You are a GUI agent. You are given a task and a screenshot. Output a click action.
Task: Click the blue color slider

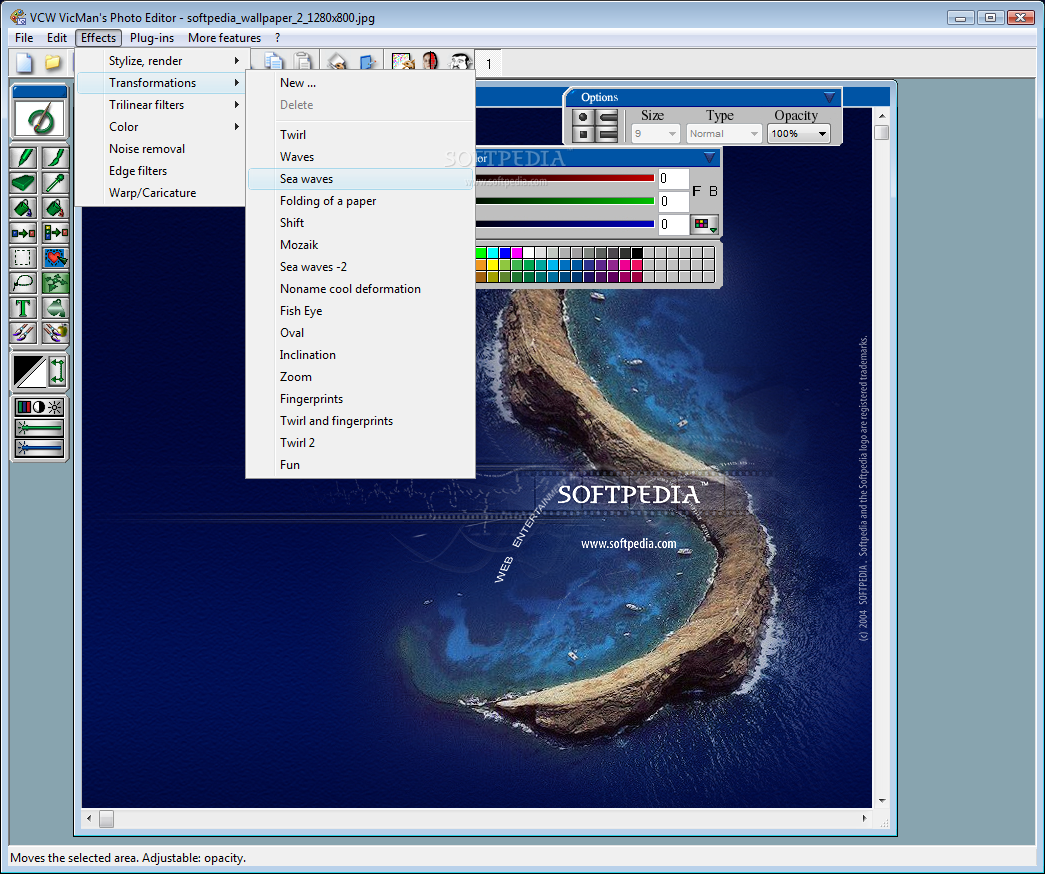point(565,224)
